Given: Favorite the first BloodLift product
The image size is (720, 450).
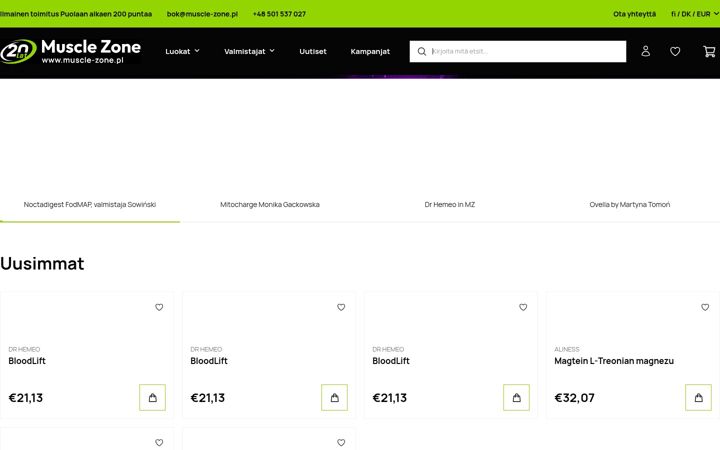Looking at the screenshot, I should click(x=159, y=307).
